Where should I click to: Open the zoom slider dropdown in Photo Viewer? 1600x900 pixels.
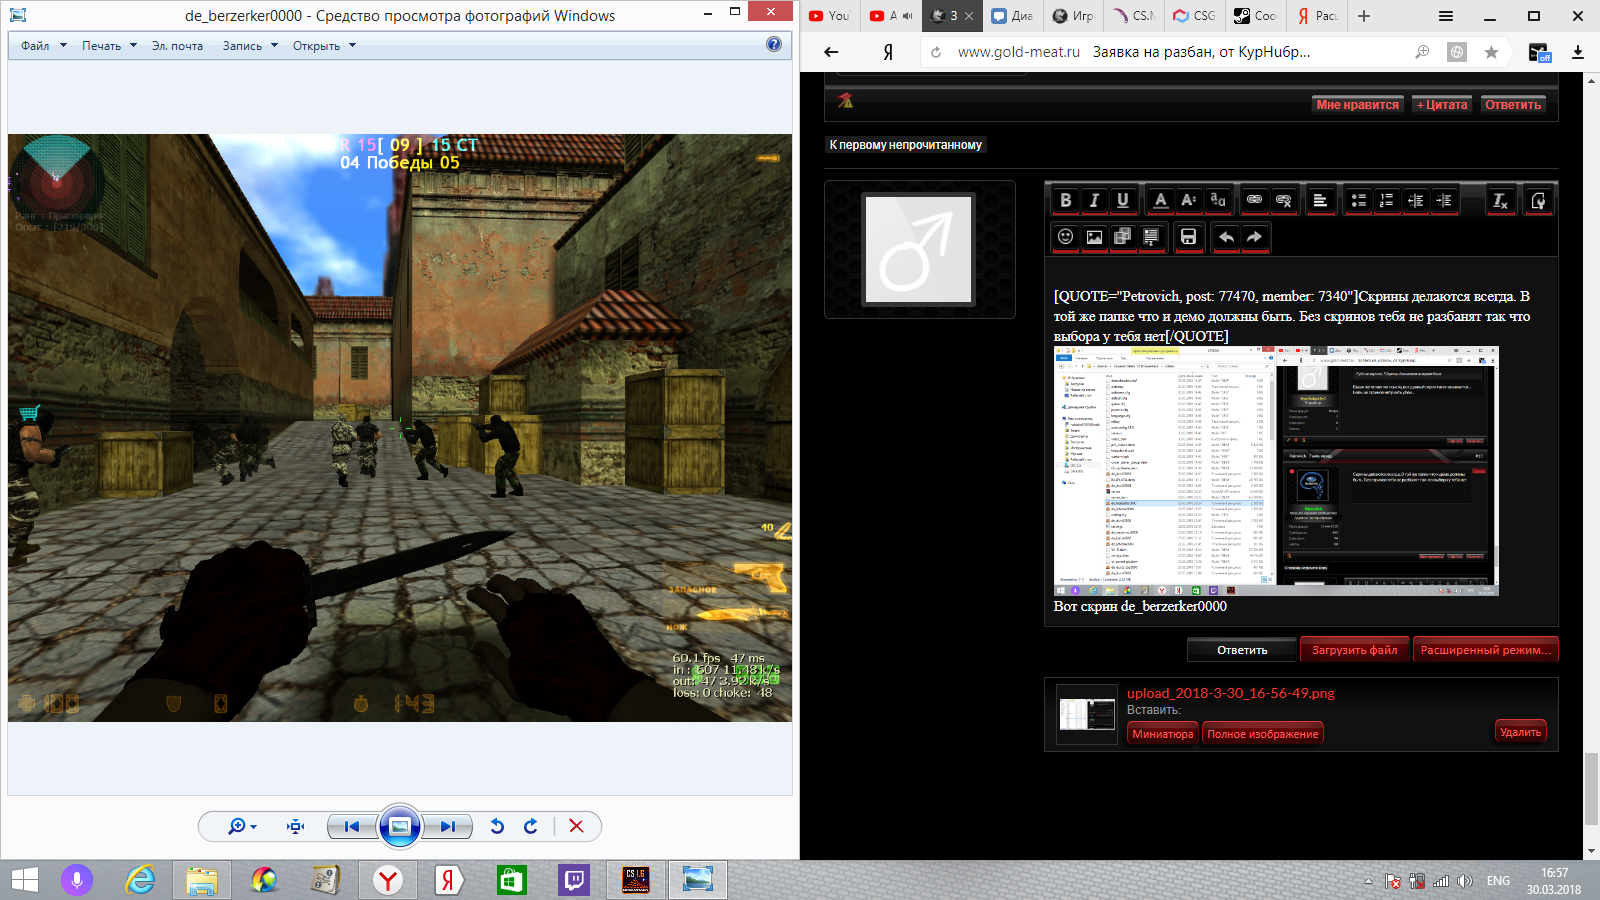pyautogui.click(x=243, y=826)
